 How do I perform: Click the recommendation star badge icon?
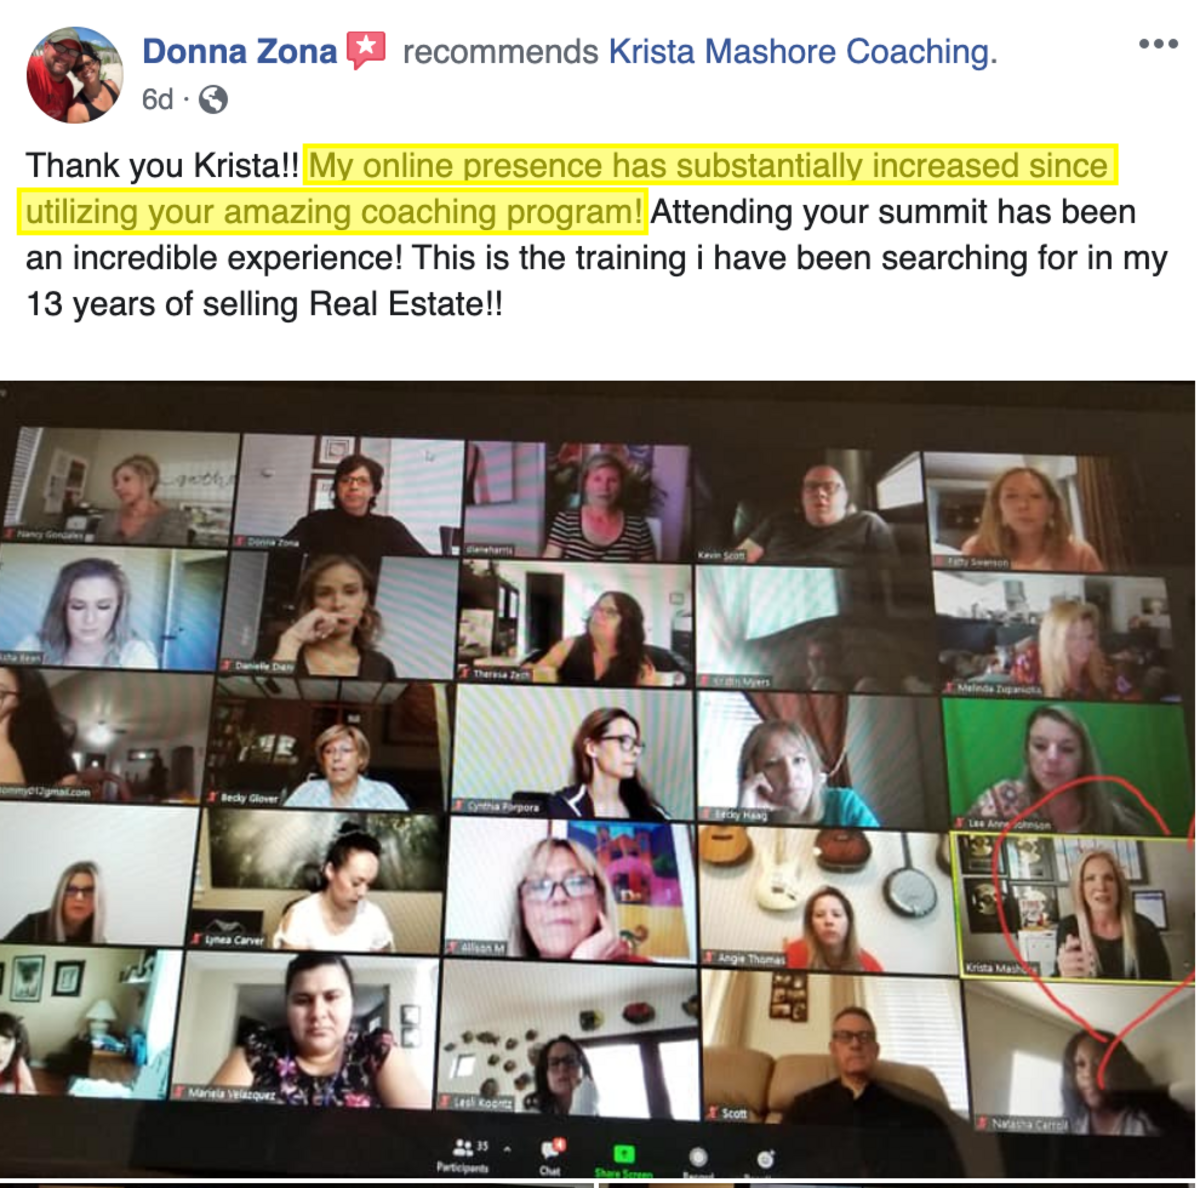[x=366, y=50]
